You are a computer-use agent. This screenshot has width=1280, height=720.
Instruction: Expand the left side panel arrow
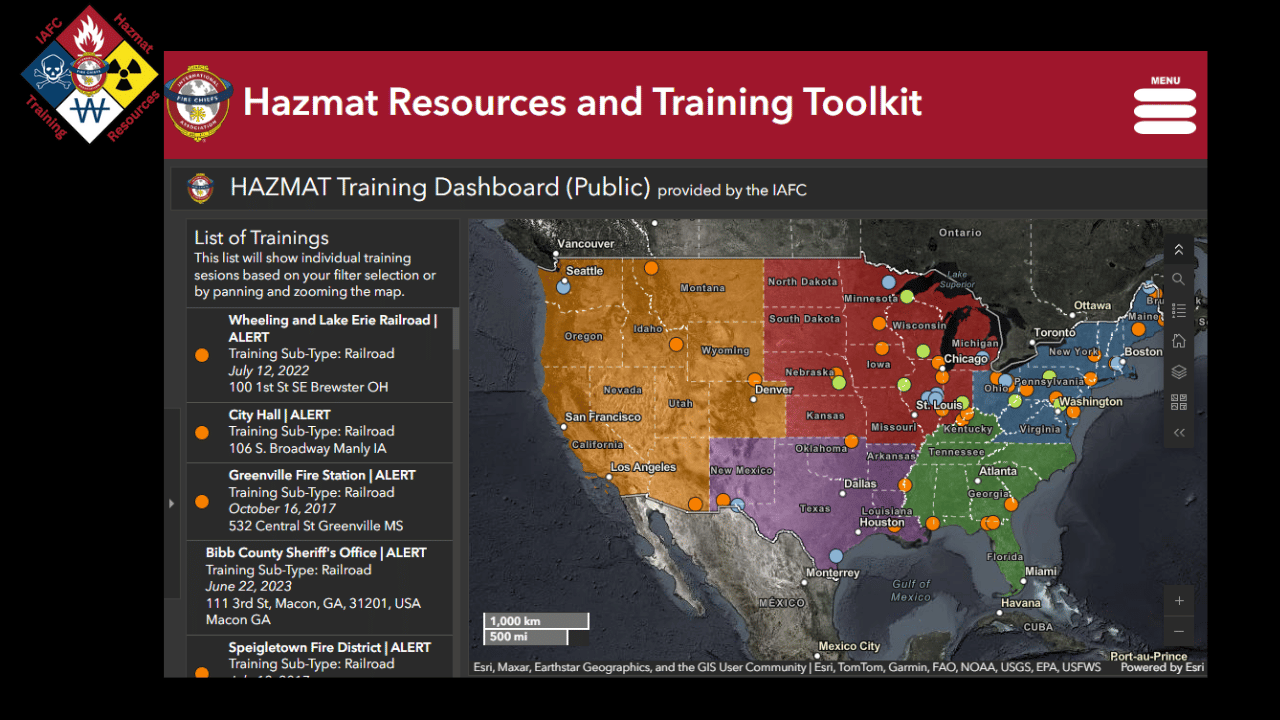pyautogui.click(x=171, y=503)
